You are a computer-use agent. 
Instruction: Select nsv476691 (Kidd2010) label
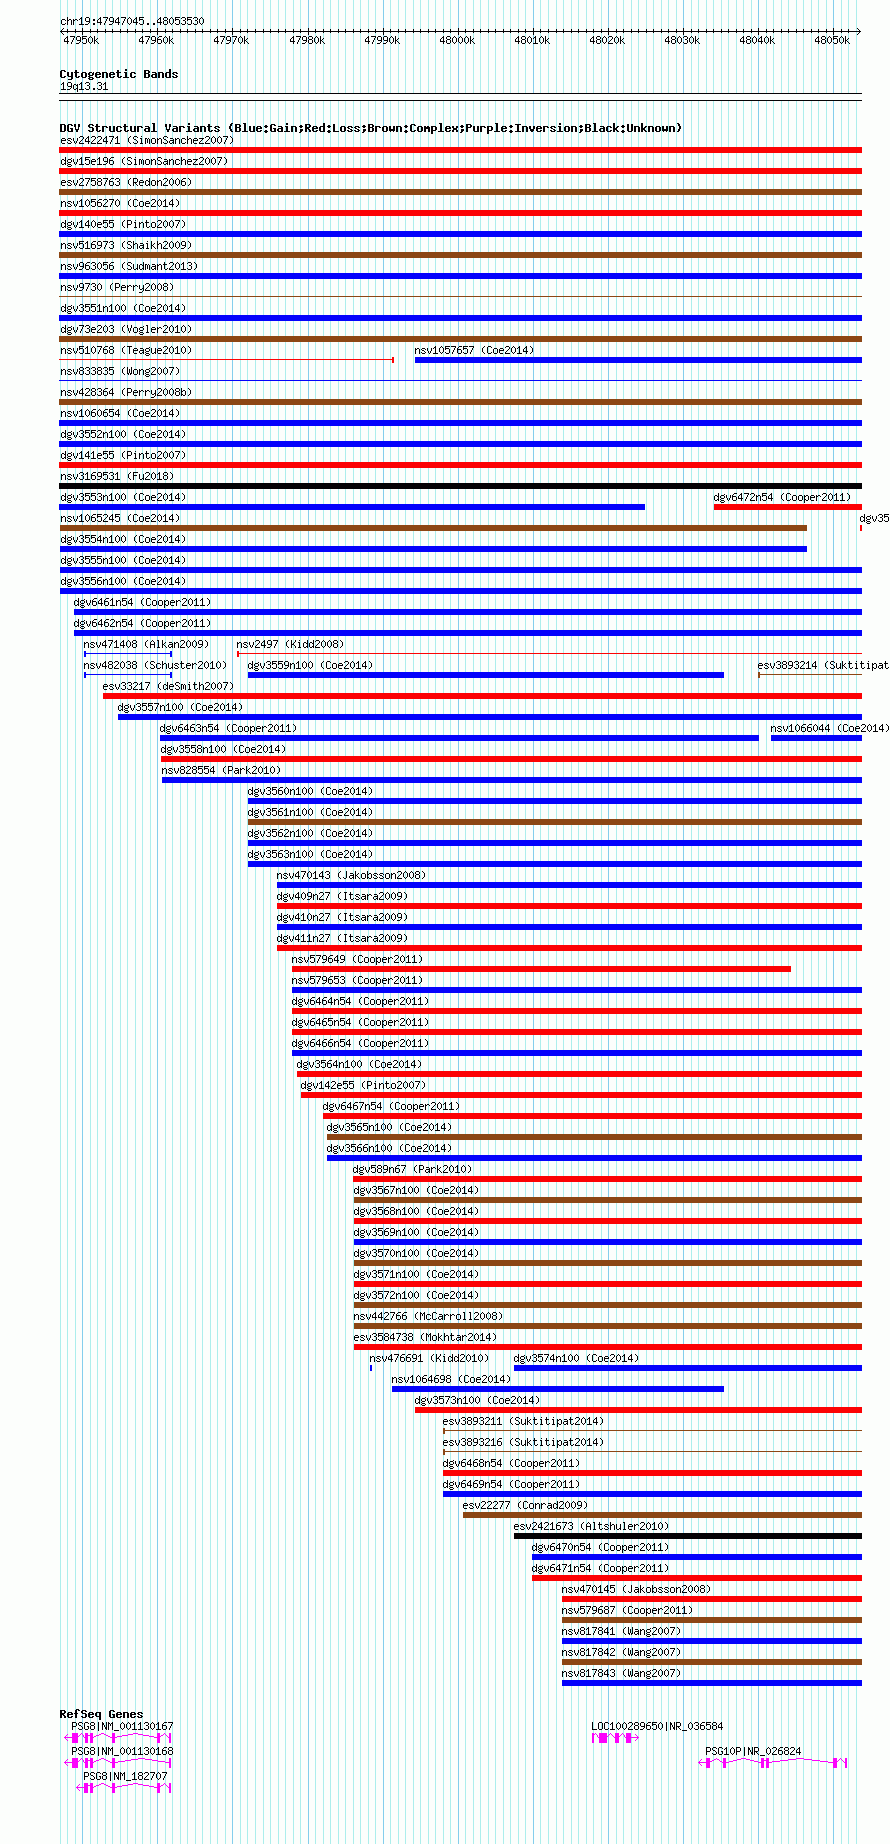click(430, 1358)
